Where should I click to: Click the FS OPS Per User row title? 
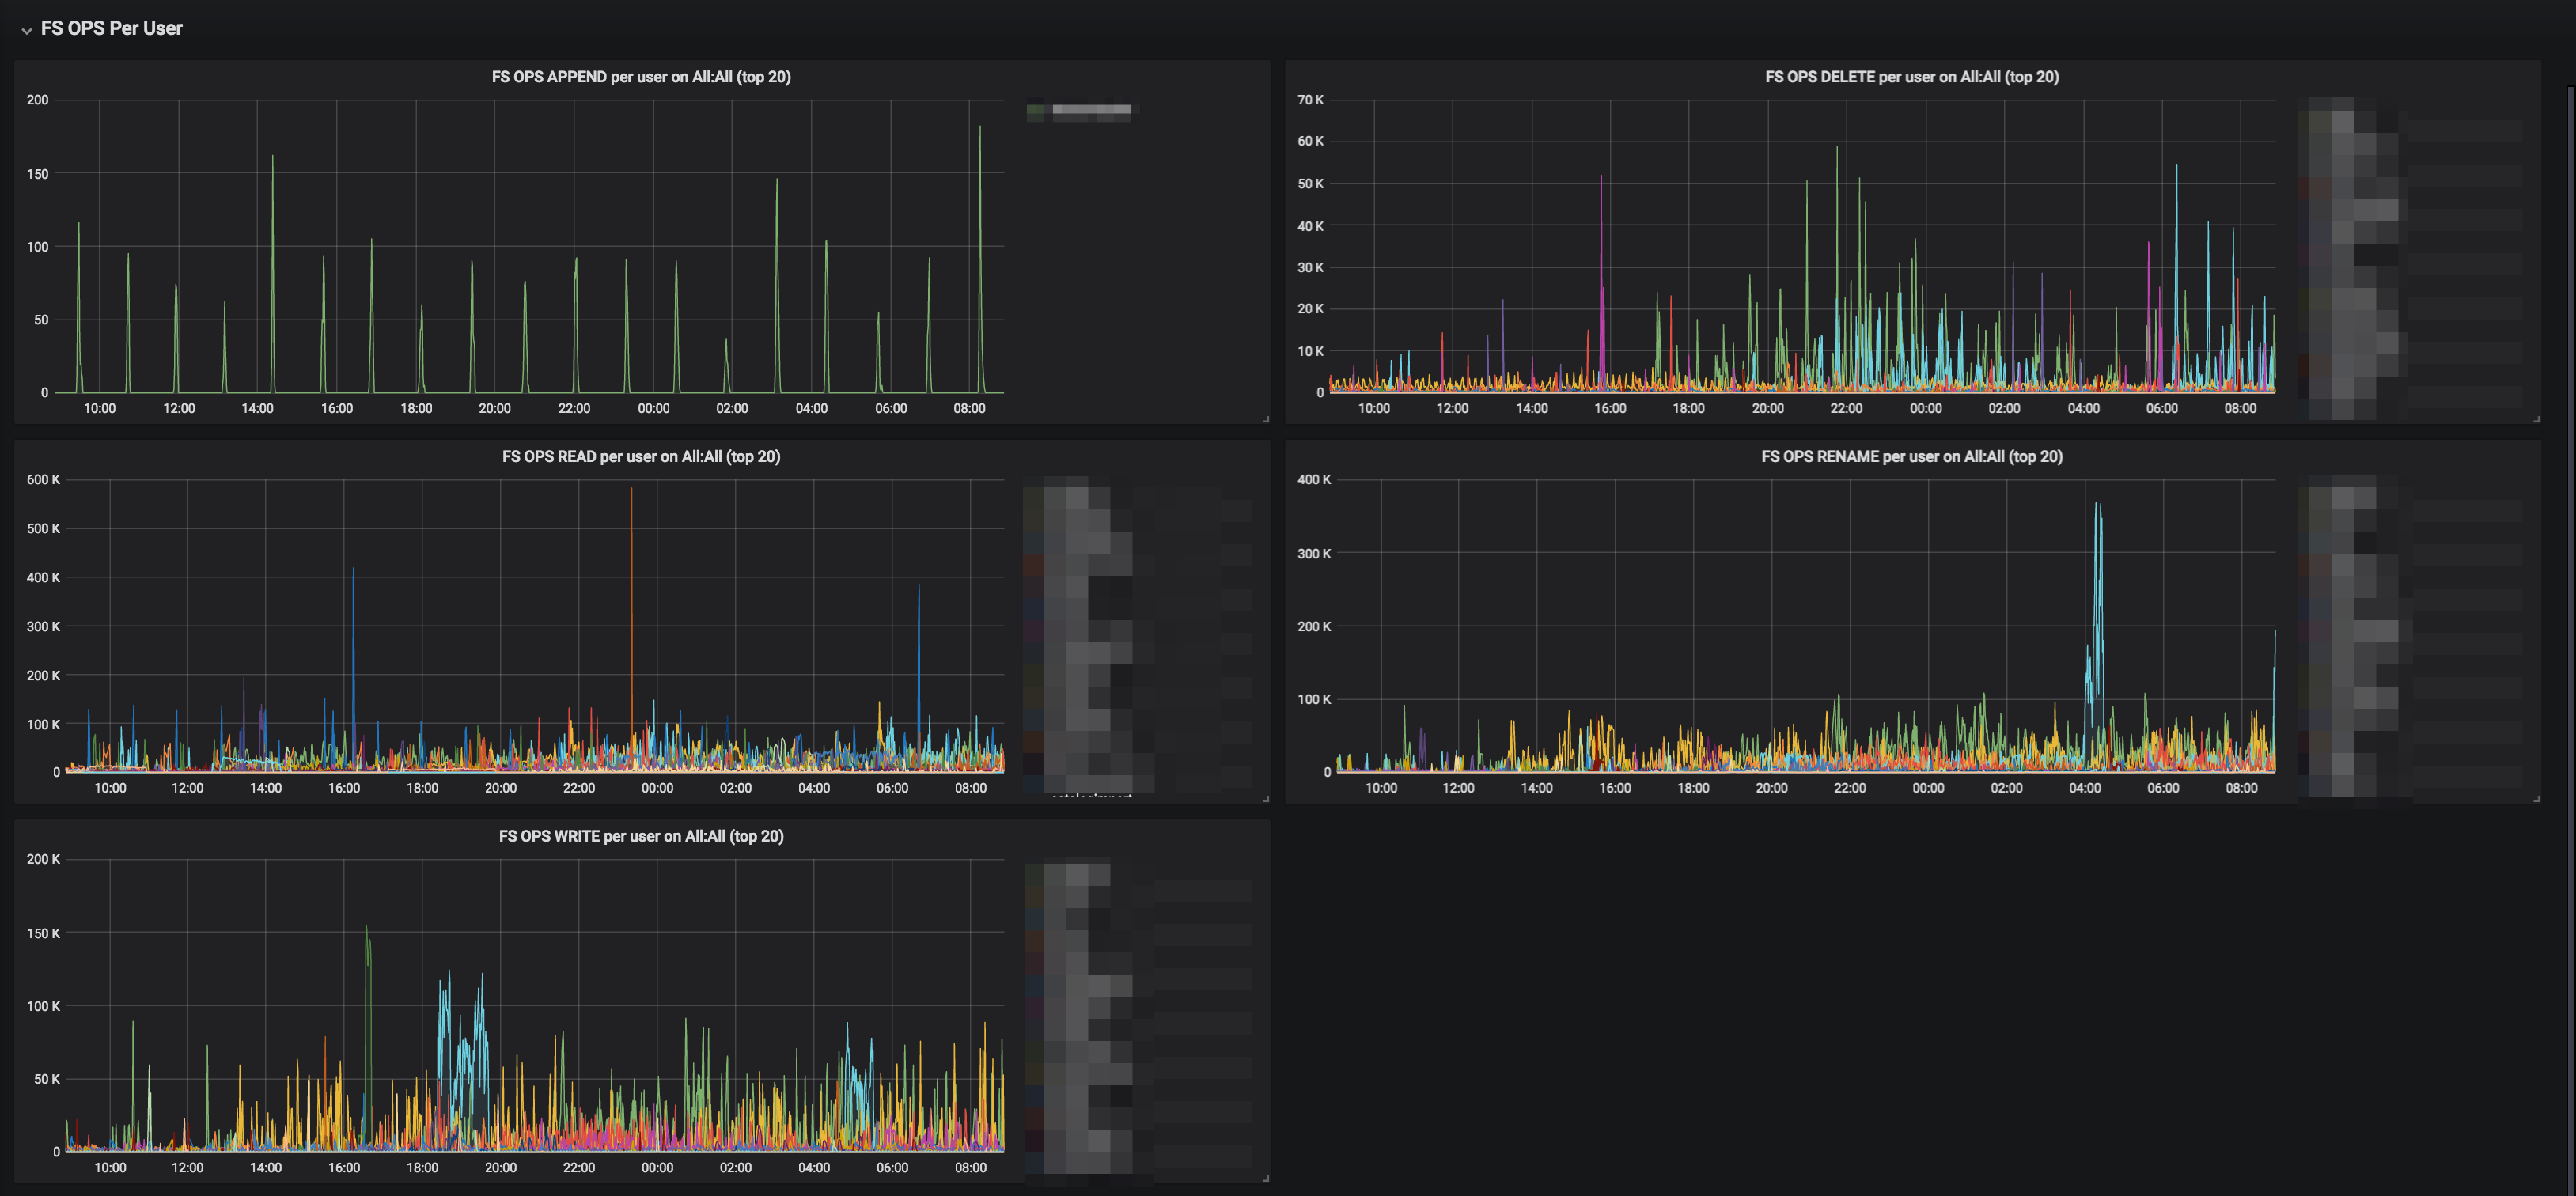[111, 29]
